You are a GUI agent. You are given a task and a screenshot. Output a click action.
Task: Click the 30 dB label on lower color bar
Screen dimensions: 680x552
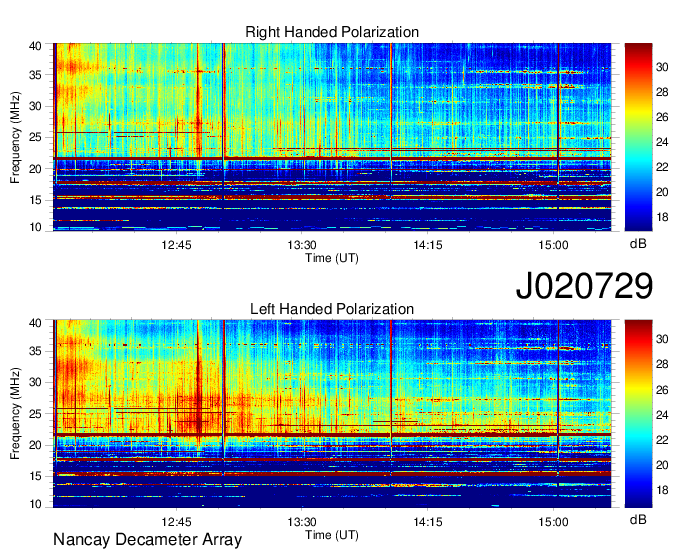point(662,340)
